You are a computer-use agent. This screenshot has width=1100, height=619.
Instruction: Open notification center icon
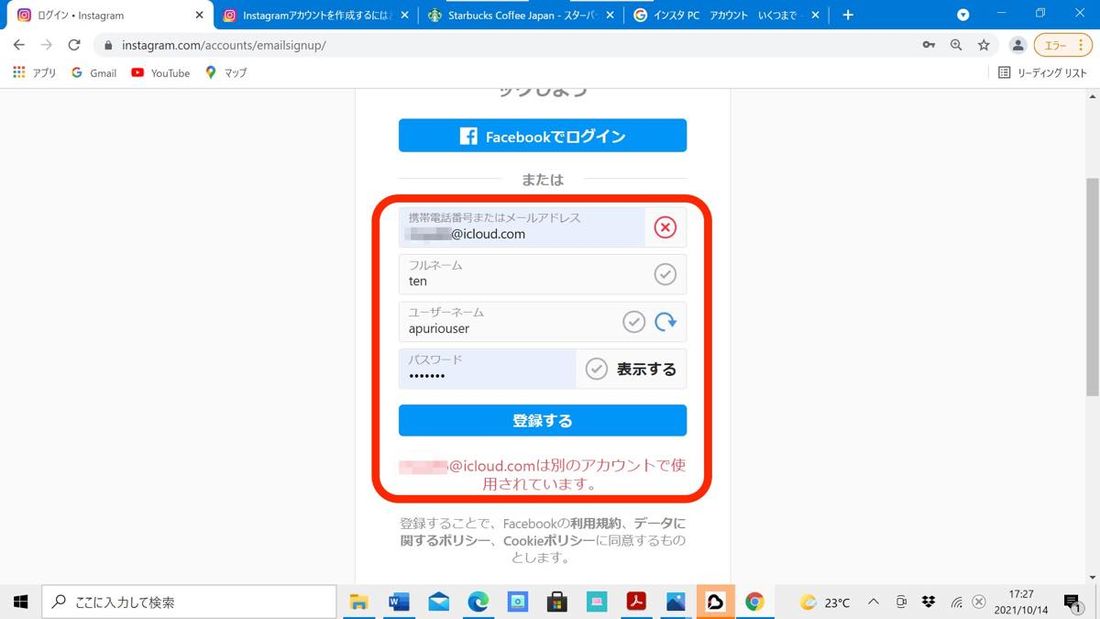click(x=1071, y=602)
